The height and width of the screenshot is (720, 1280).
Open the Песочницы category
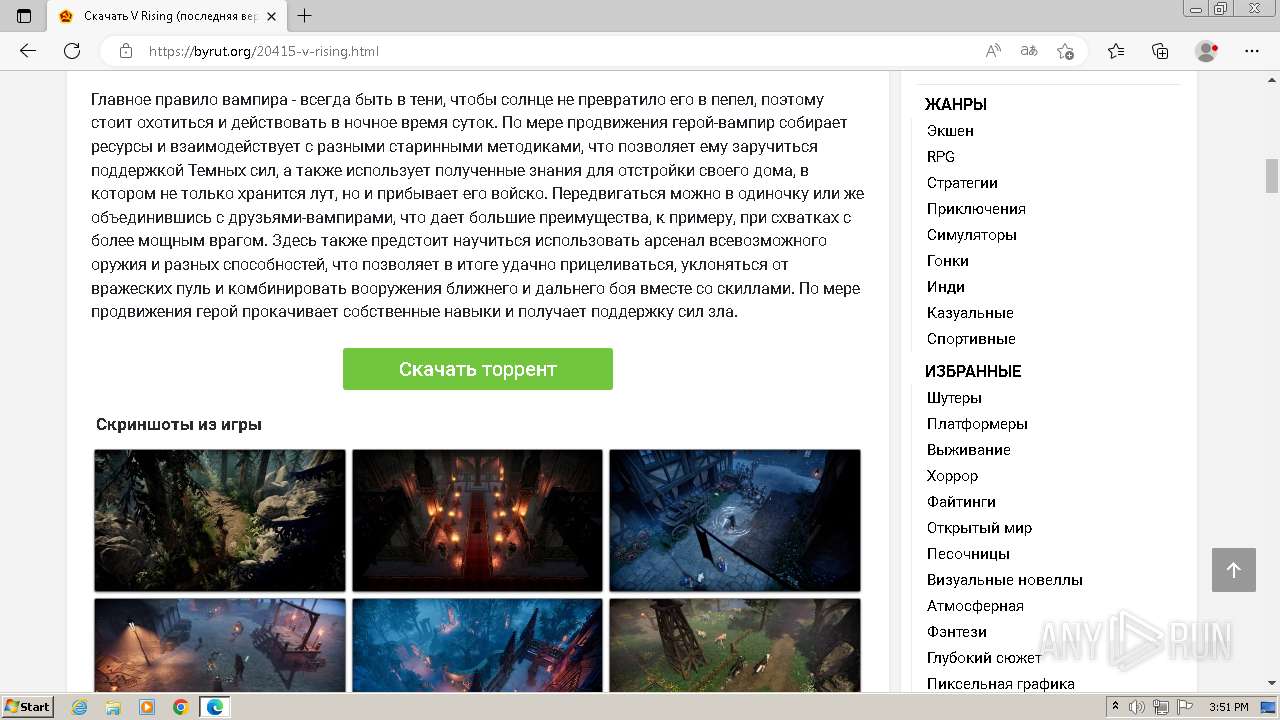coord(968,554)
